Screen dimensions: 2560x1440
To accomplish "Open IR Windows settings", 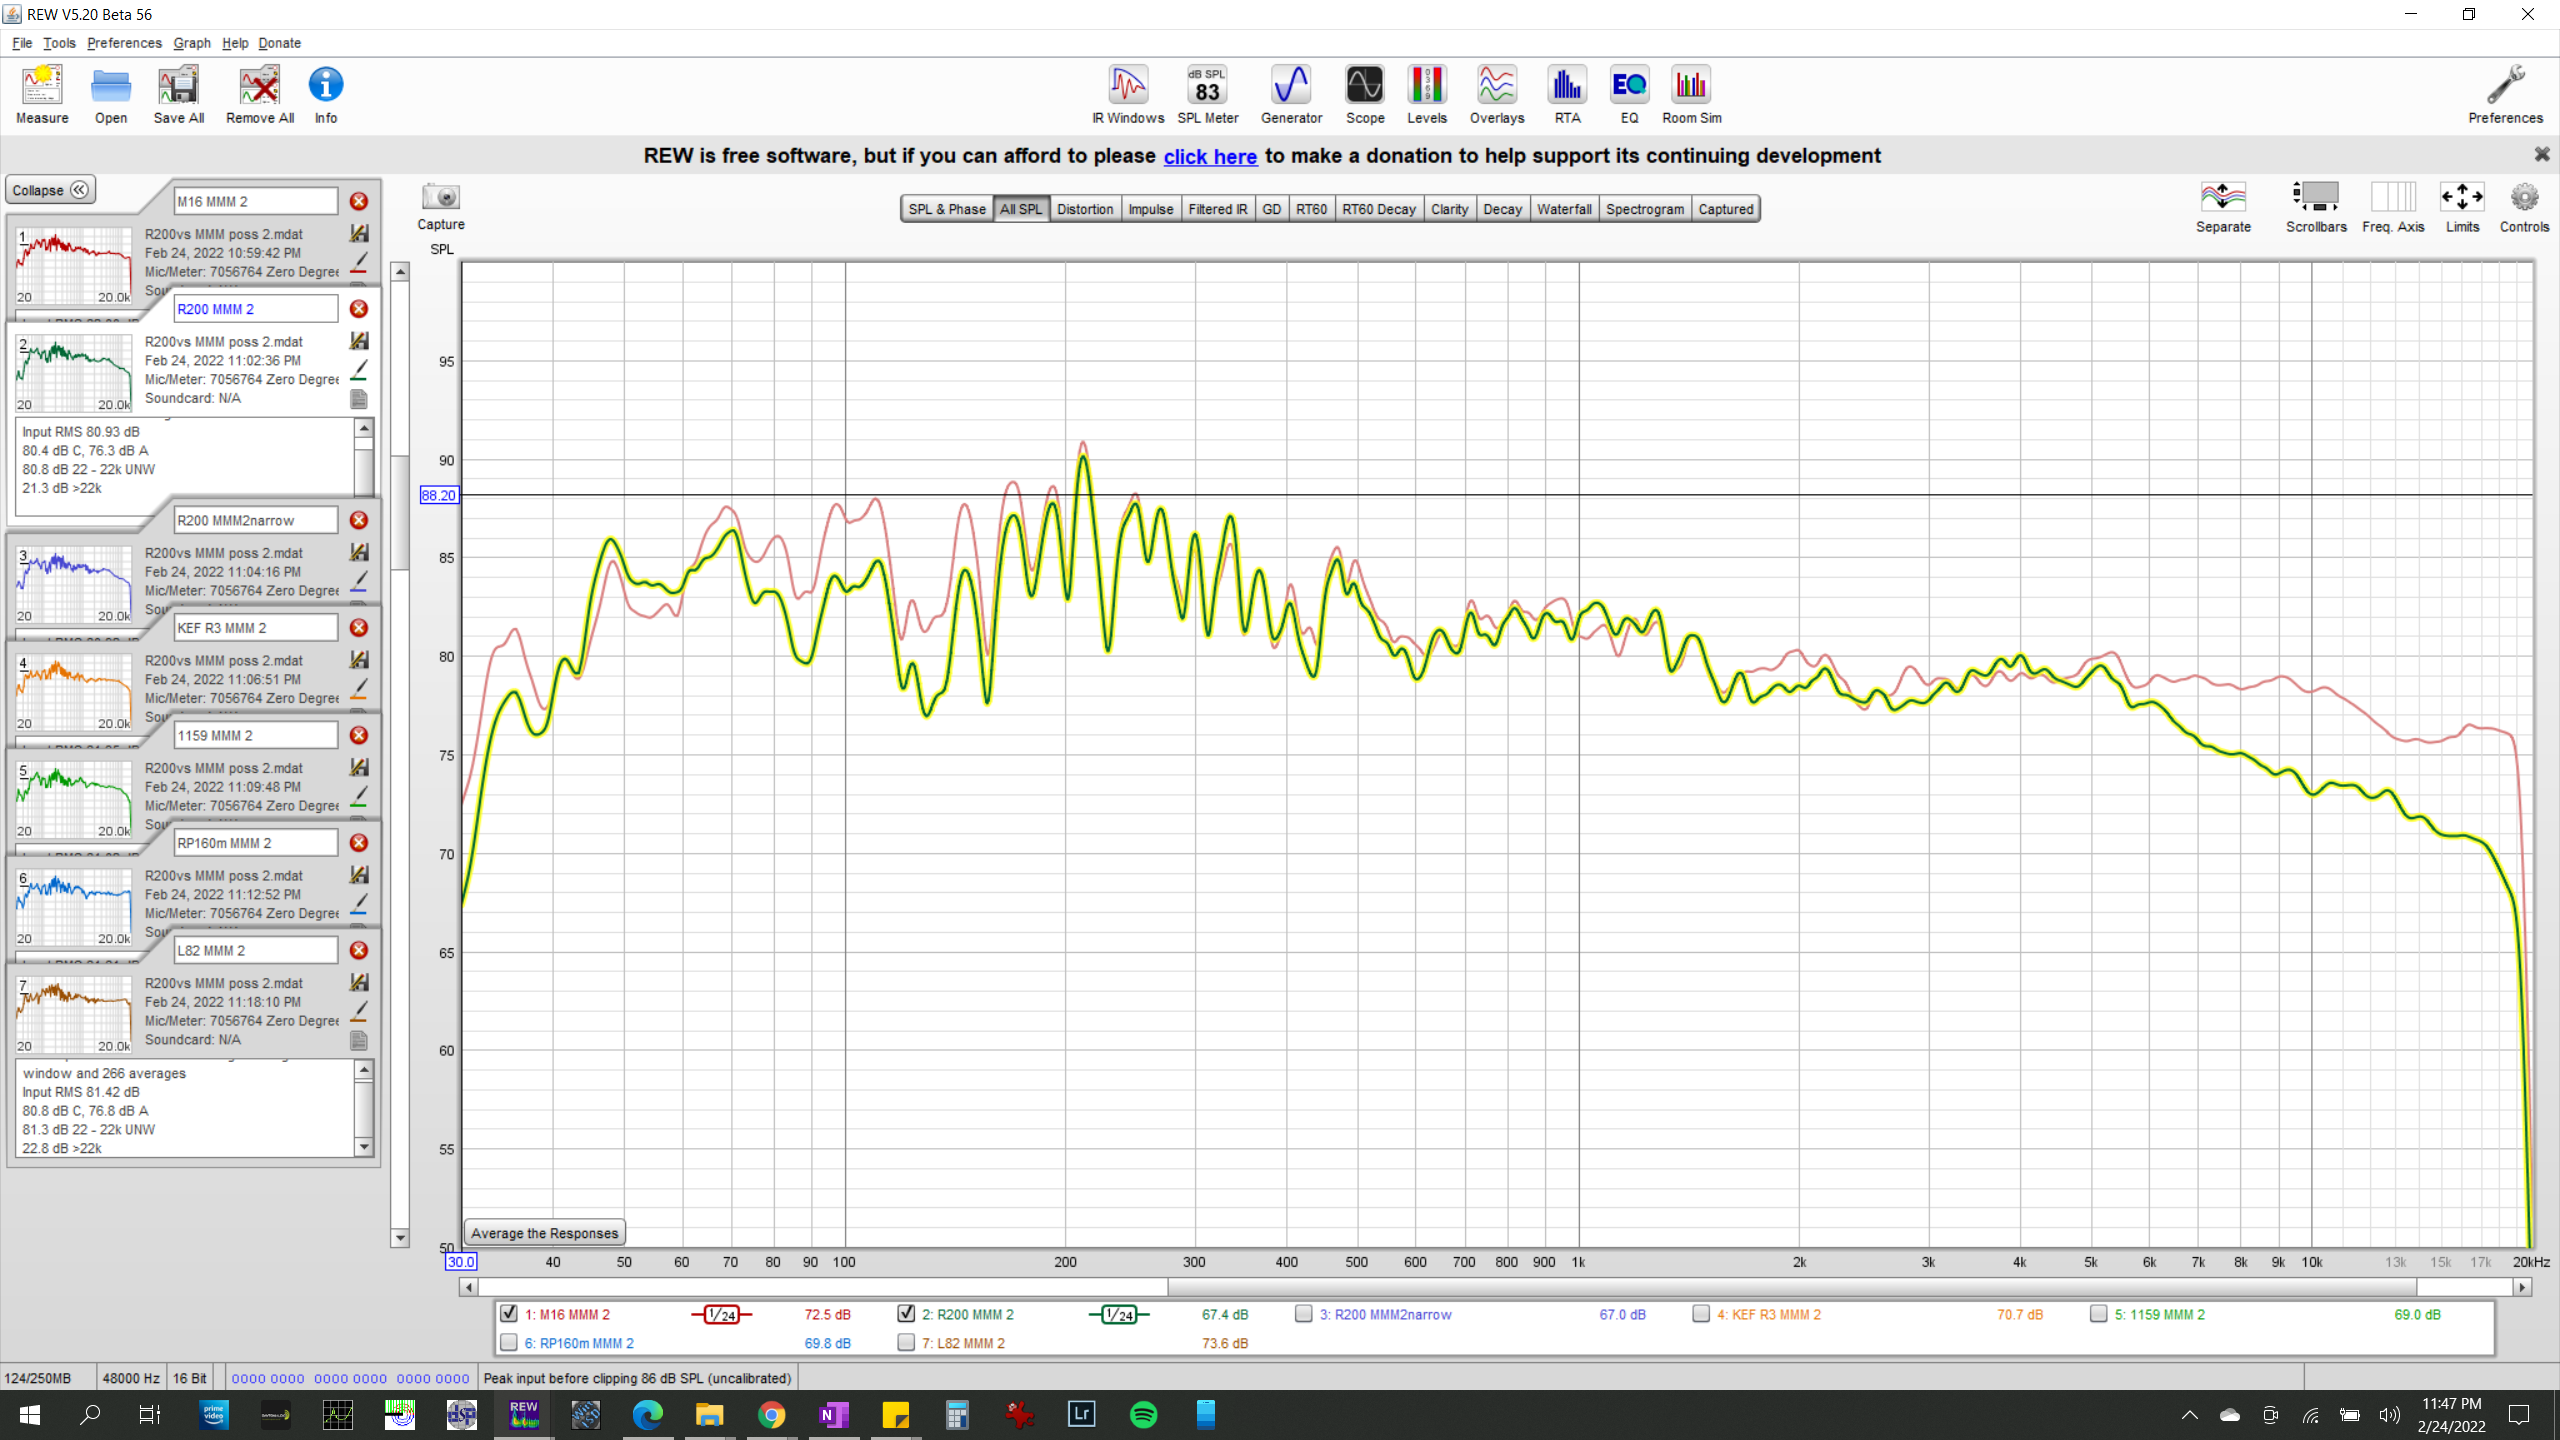I will 1128,95.
